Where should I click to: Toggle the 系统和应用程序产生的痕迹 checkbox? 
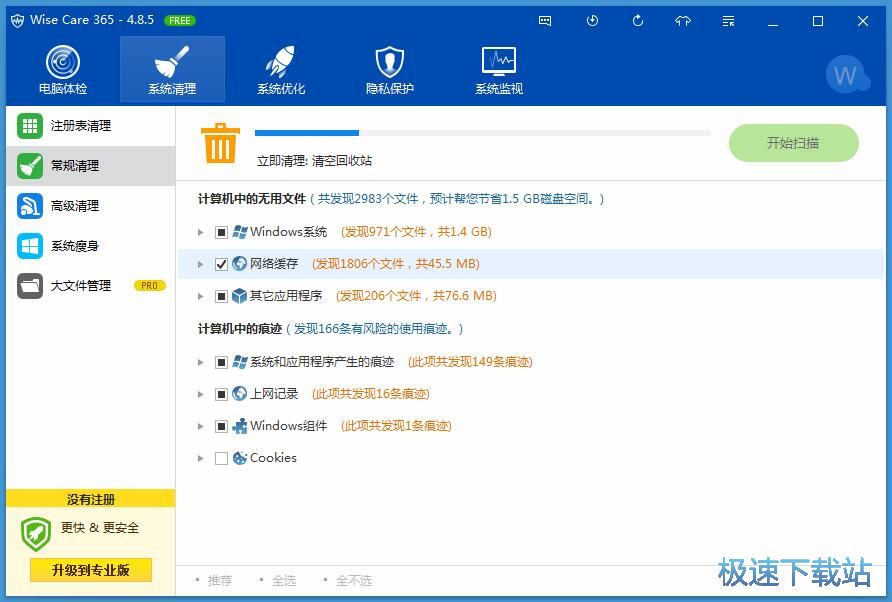tap(221, 362)
